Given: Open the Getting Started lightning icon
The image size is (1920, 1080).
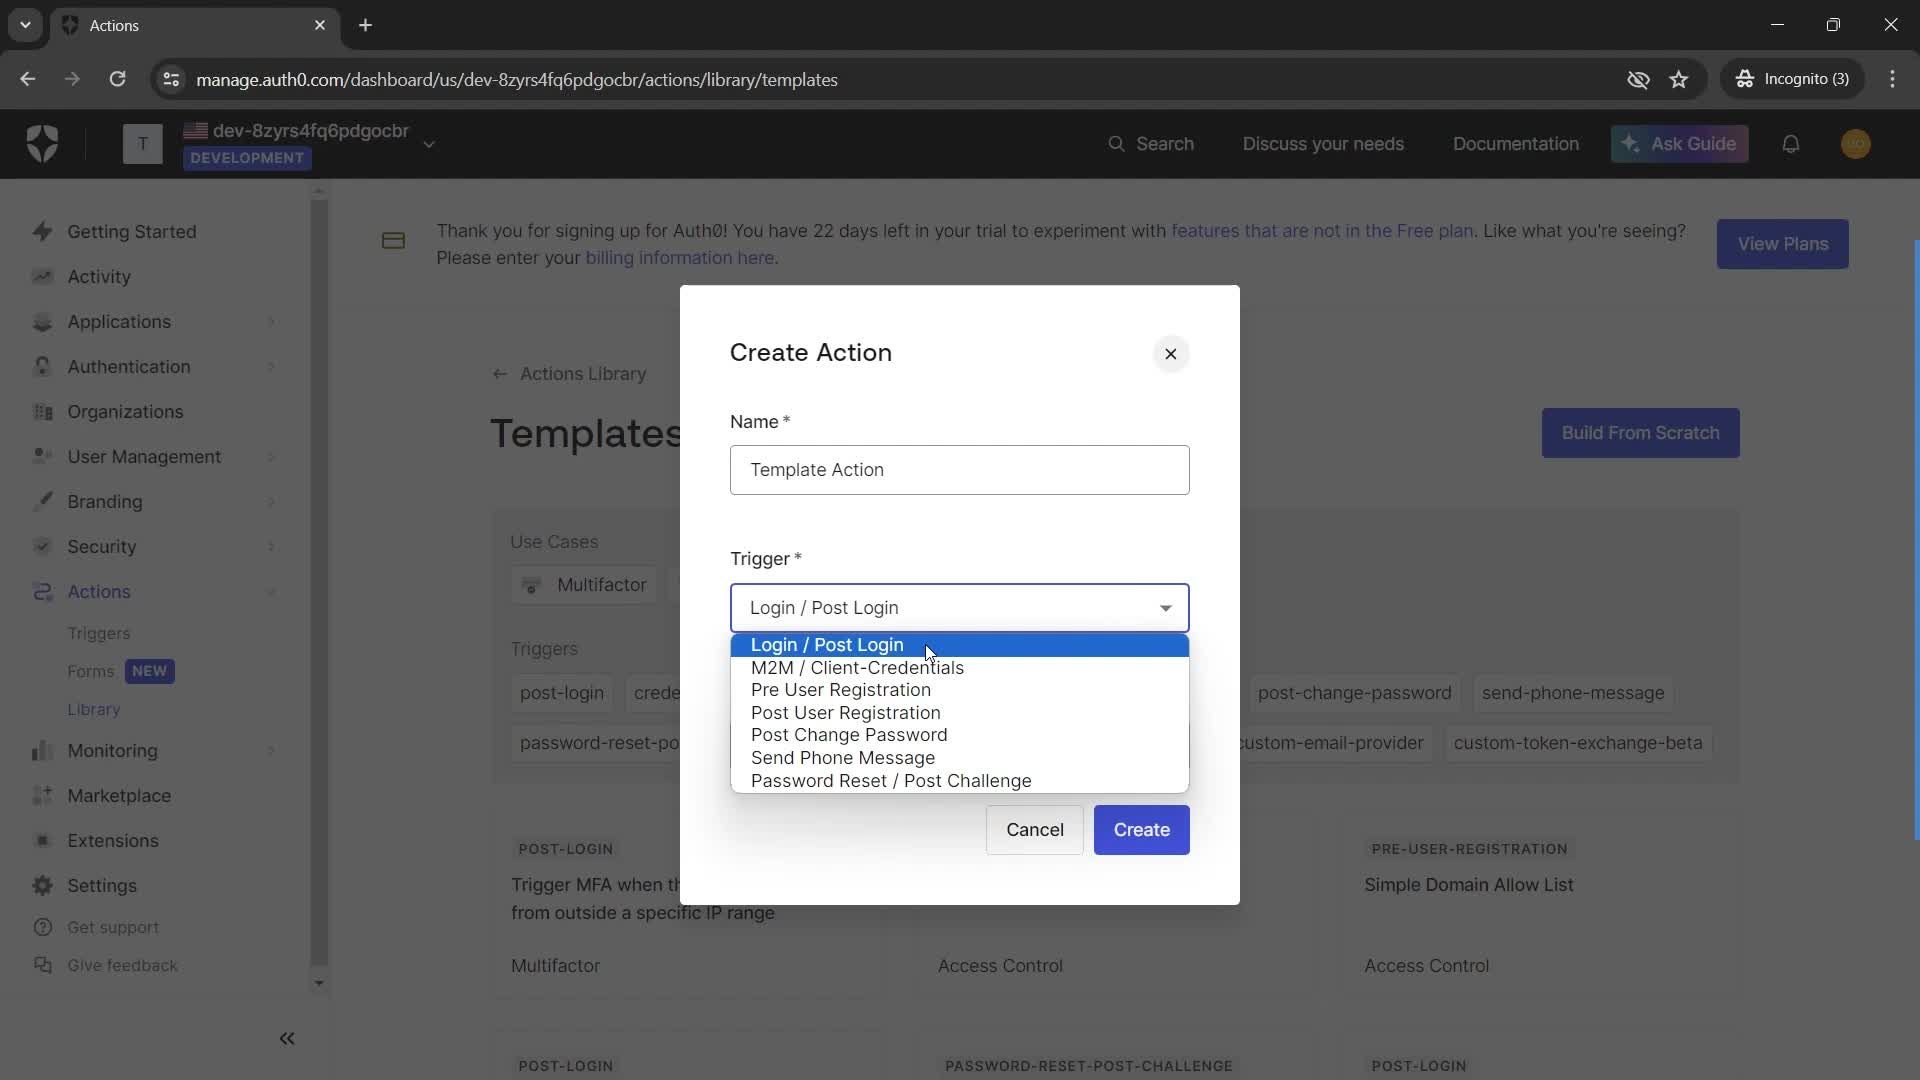Looking at the screenshot, I should (x=42, y=232).
